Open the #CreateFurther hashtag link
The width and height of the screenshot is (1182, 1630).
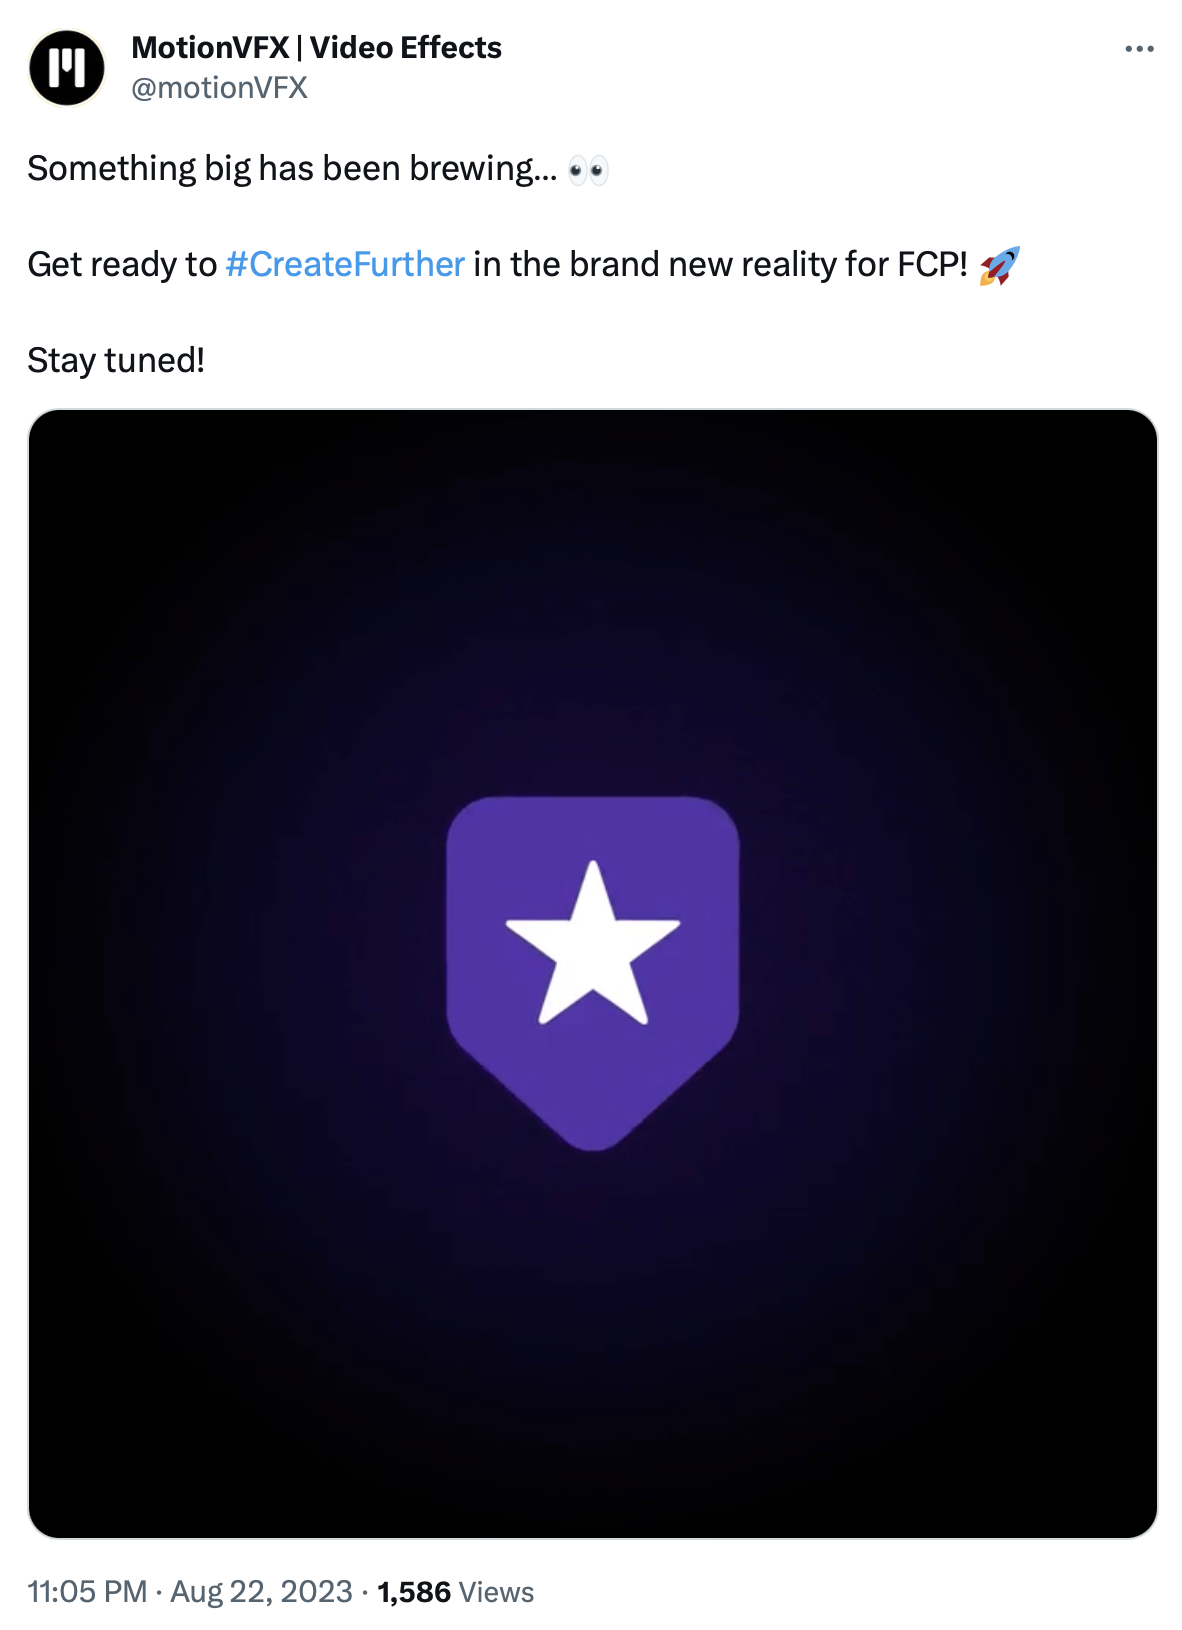(345, 265)
